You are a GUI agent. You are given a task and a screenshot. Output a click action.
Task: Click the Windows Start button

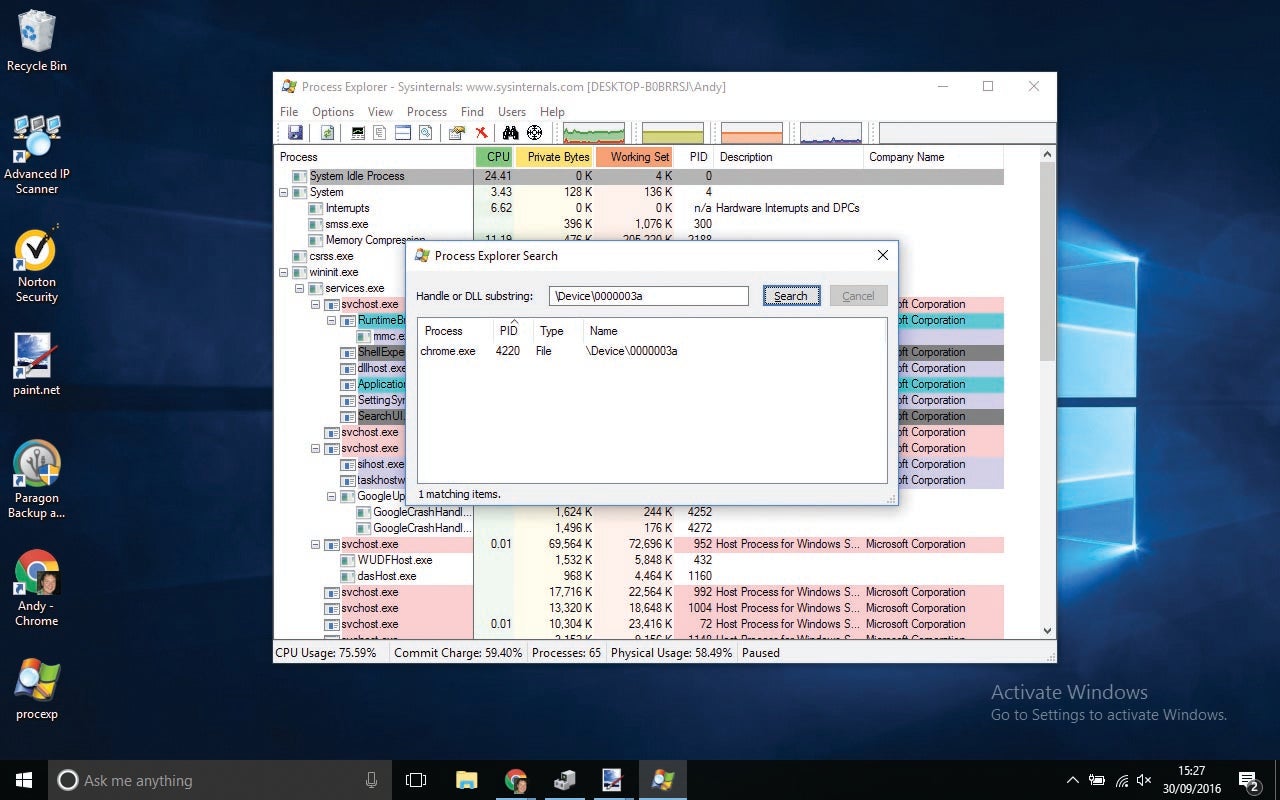[x=24, y=780]
